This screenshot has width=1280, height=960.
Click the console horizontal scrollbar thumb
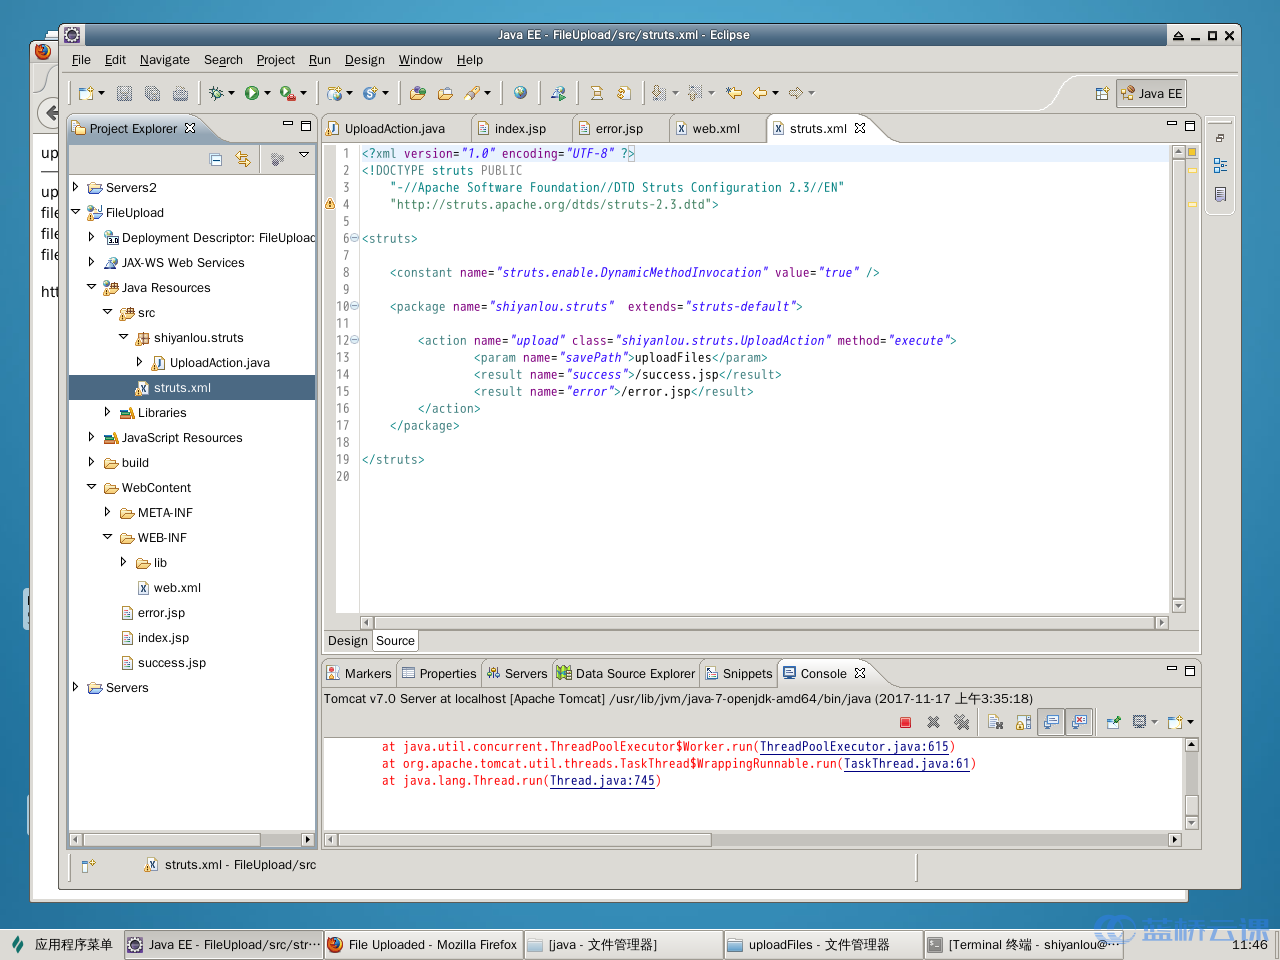(525, 840)
